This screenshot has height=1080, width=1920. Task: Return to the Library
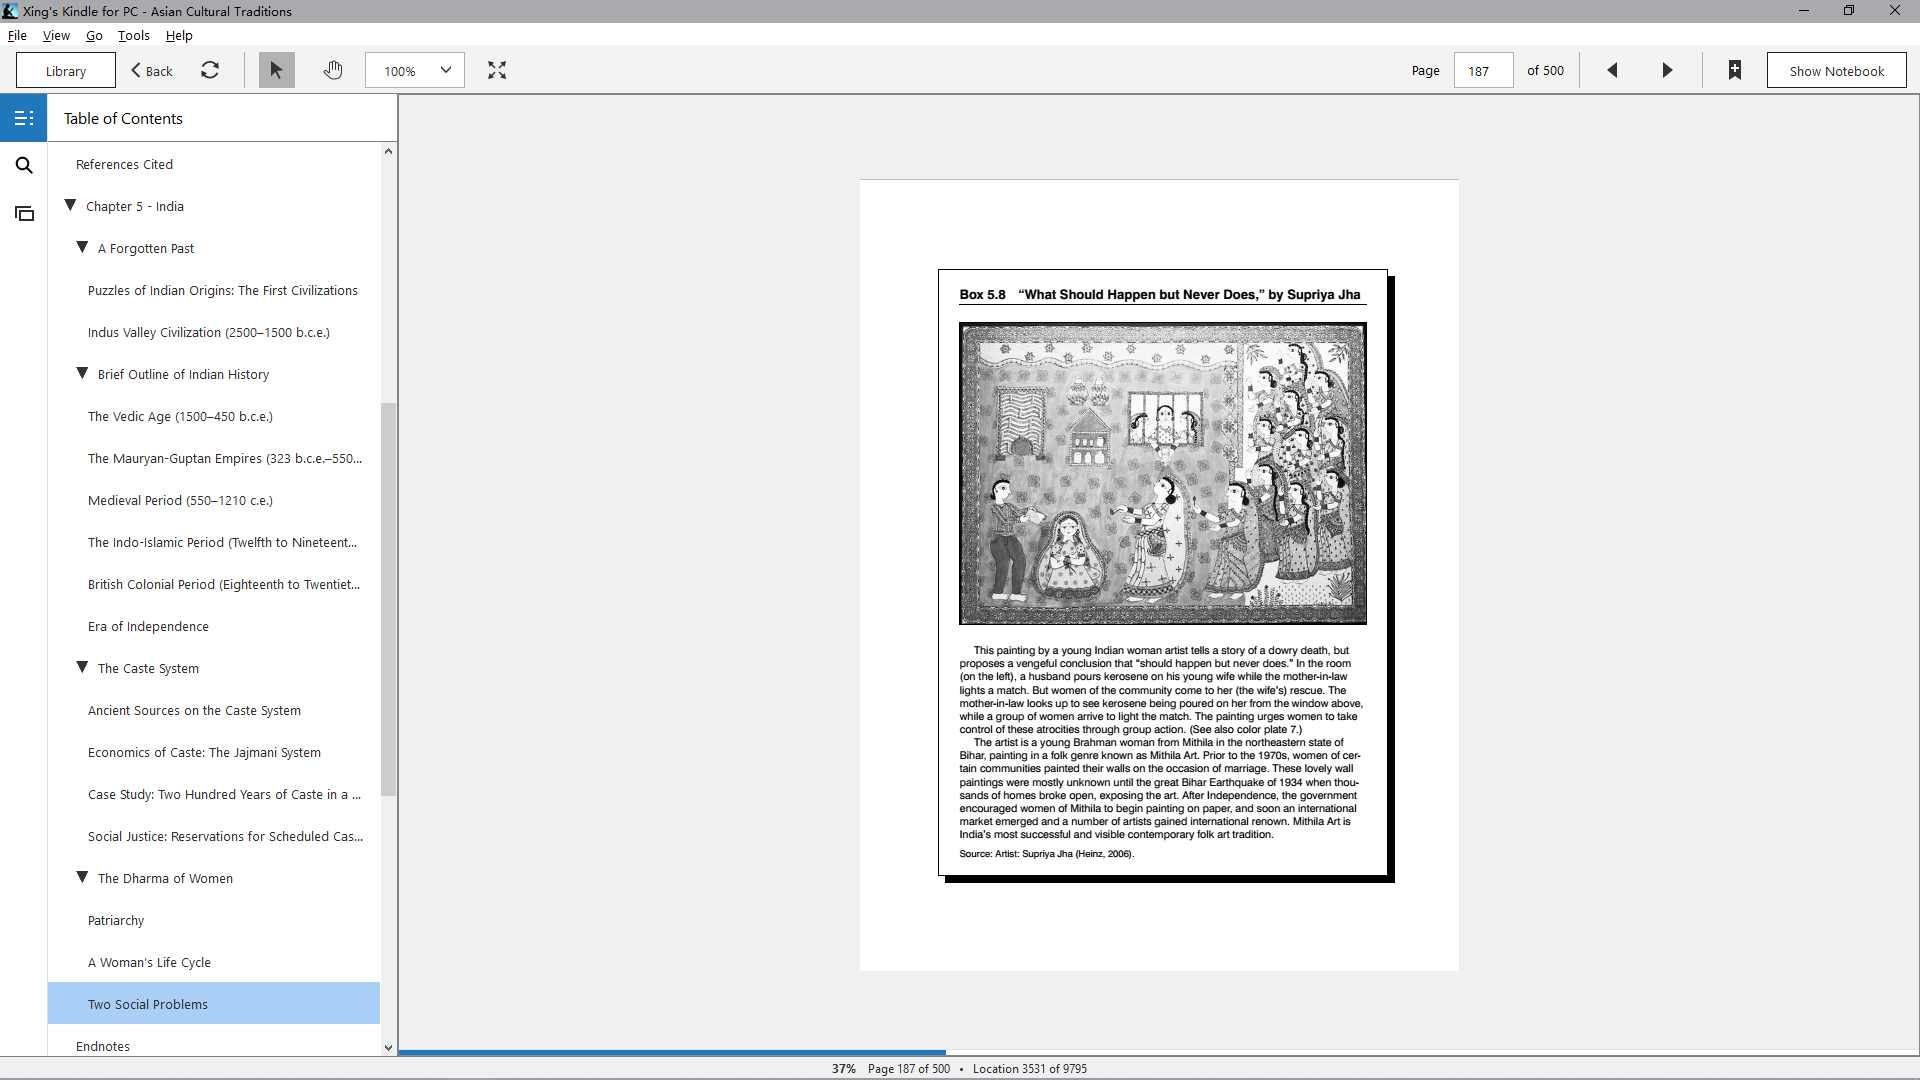click(x=66, y=70)
